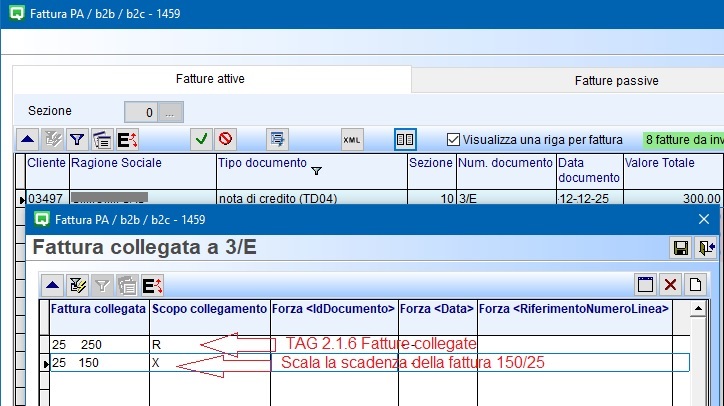Create new row with blank page icon
The width and height of the screenshot is (724, 406).
coord(695,285)
